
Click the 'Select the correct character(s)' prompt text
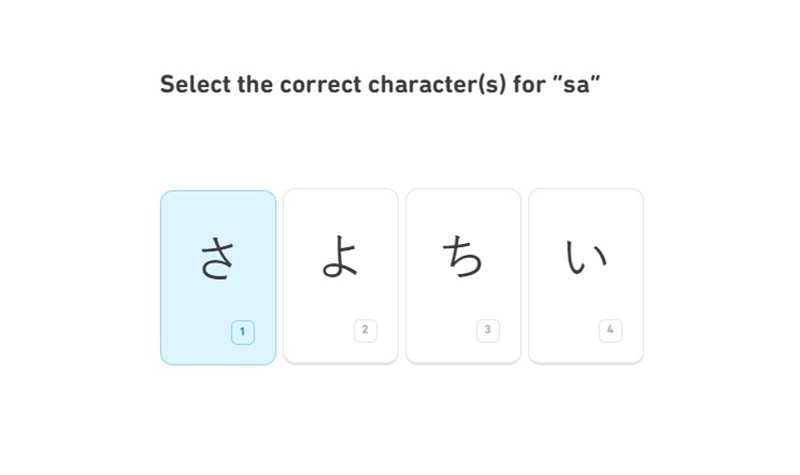click(333, 85)
